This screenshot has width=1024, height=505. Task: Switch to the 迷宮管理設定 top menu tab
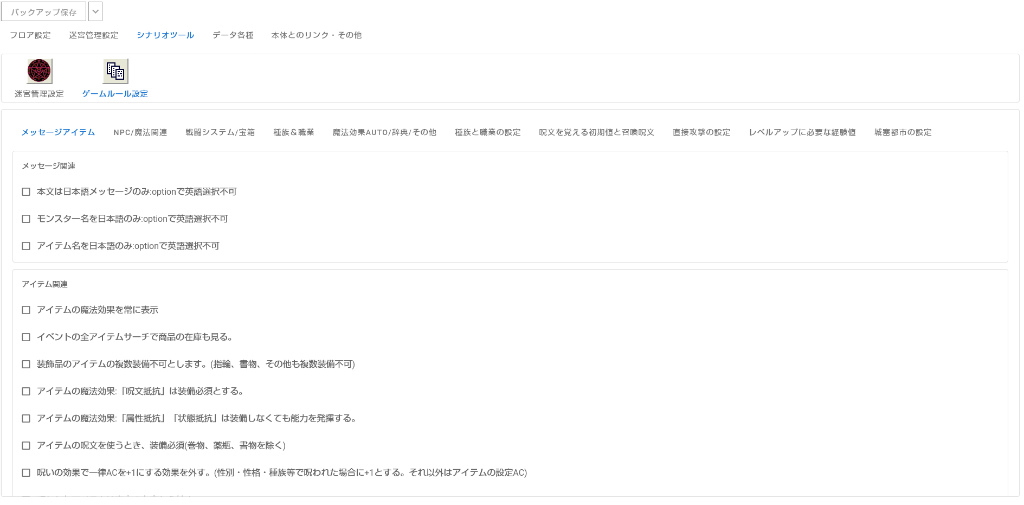point(93,35)
